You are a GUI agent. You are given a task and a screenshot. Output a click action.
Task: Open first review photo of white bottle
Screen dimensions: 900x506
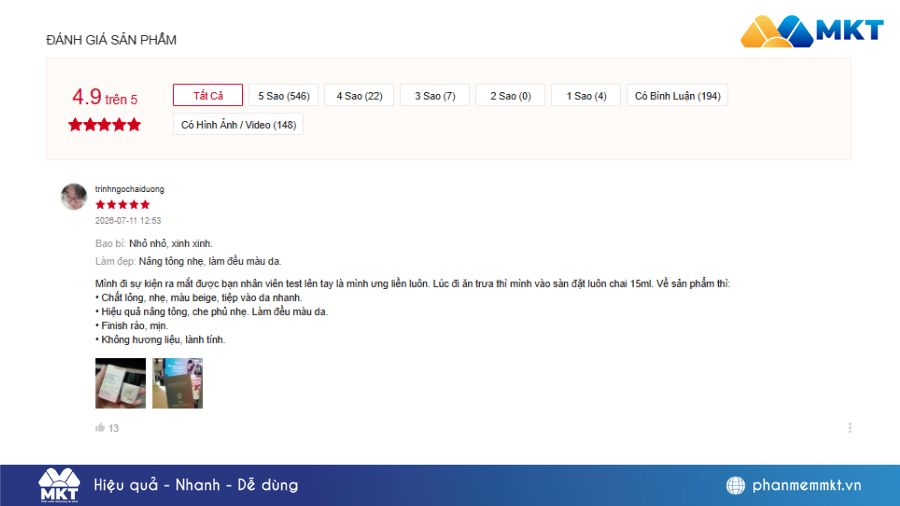click(x=121, y=383)
